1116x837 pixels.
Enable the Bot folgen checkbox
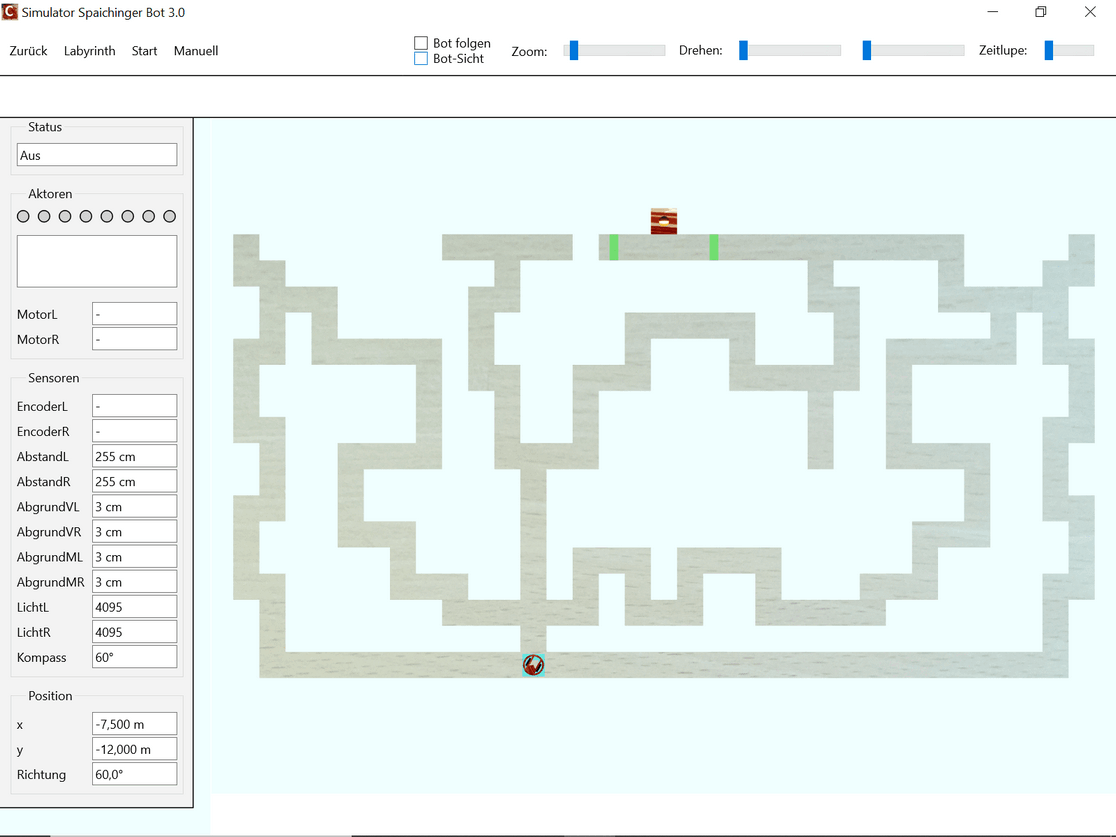coord(421,43)
